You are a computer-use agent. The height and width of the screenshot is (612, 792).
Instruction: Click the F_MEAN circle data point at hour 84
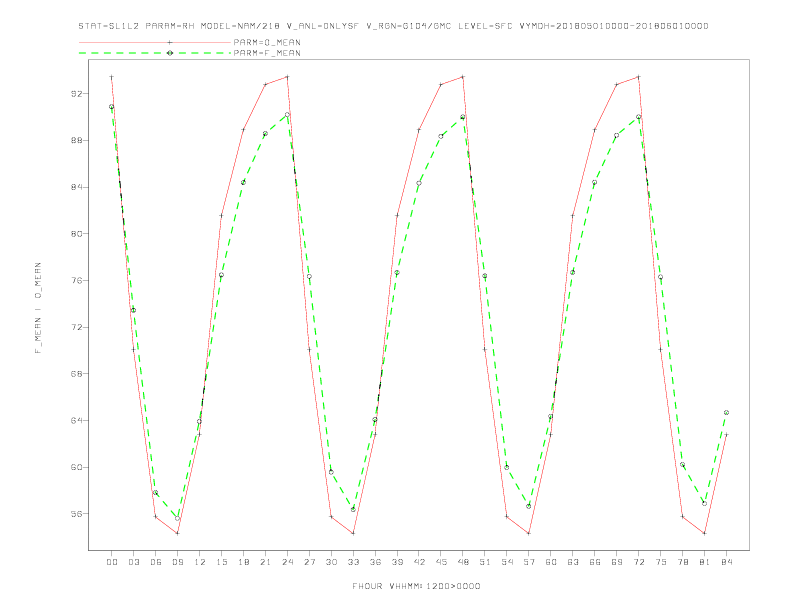[x=726, y=413]
